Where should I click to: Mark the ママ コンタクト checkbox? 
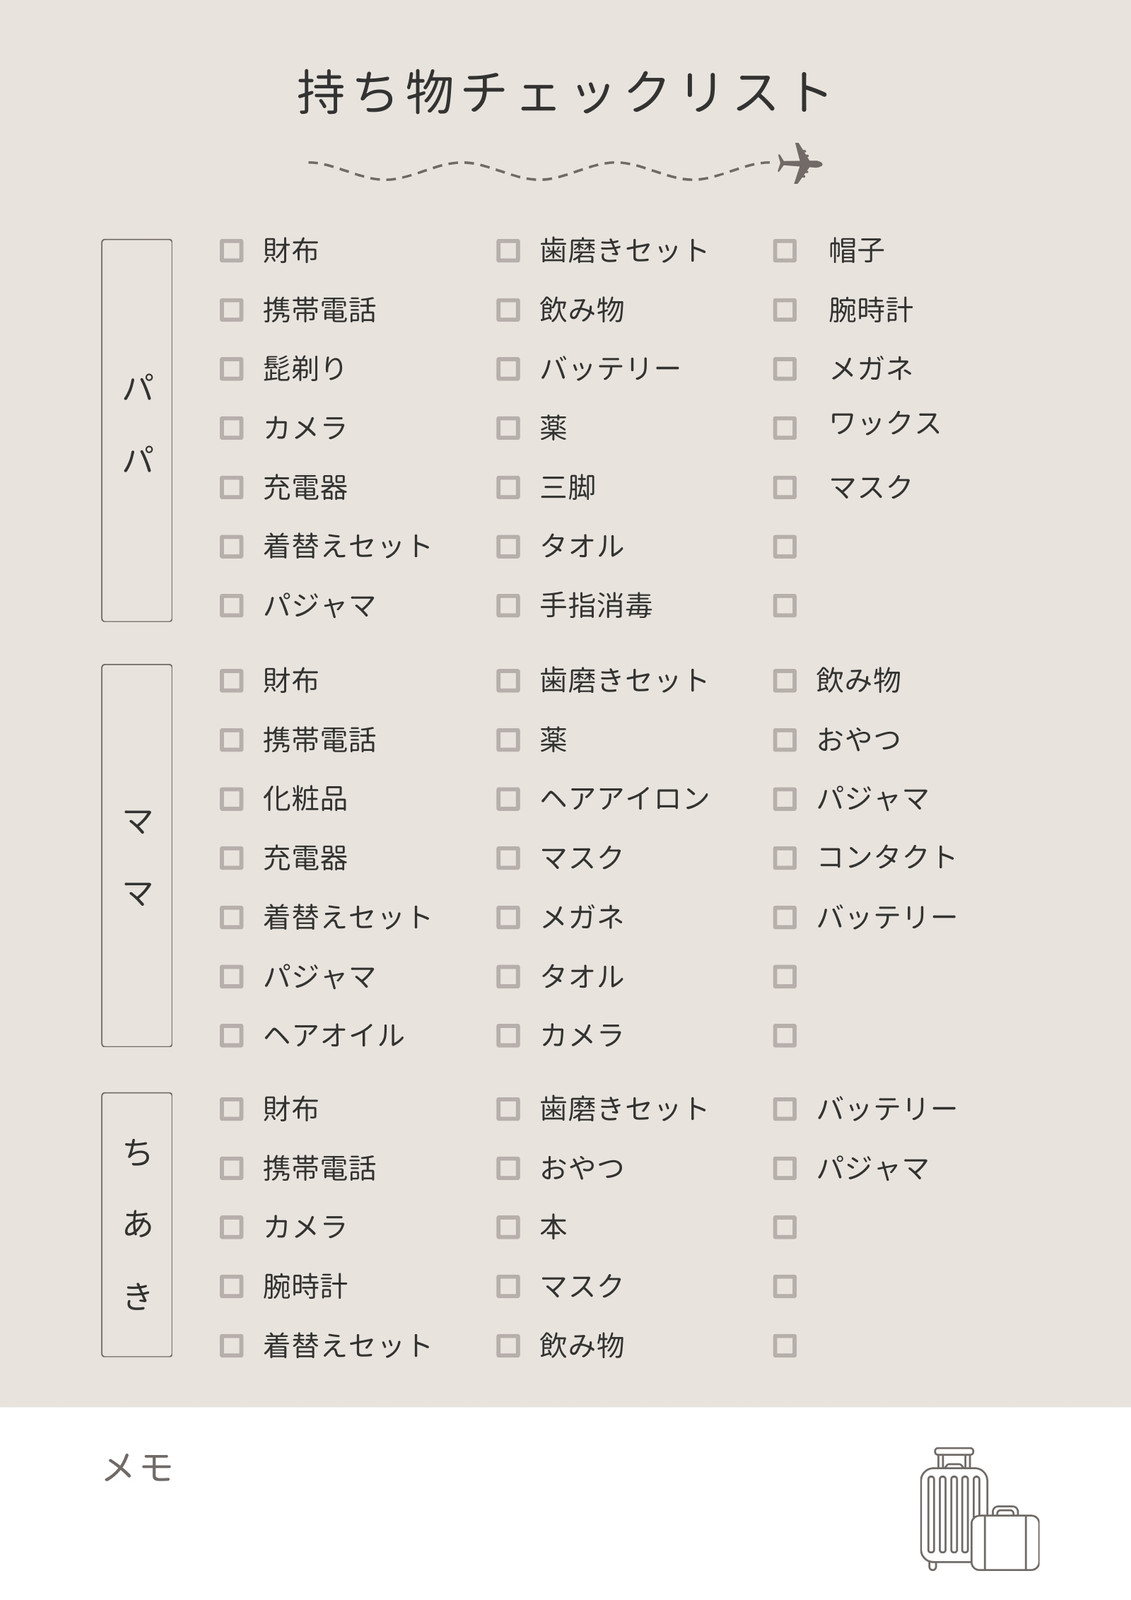pyautogui.click(x=785, y=858)
